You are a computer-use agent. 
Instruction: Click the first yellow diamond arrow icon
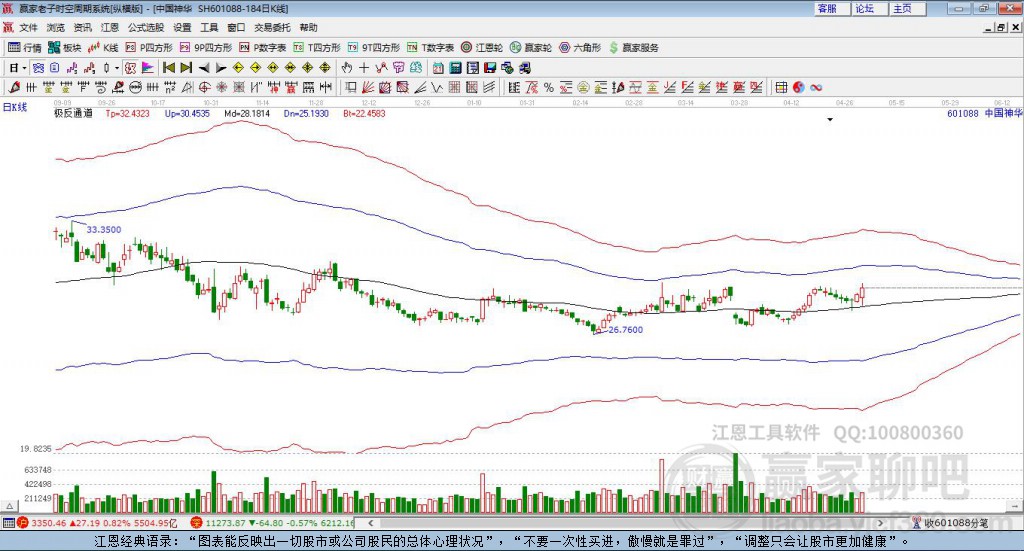tap(238, 68)
